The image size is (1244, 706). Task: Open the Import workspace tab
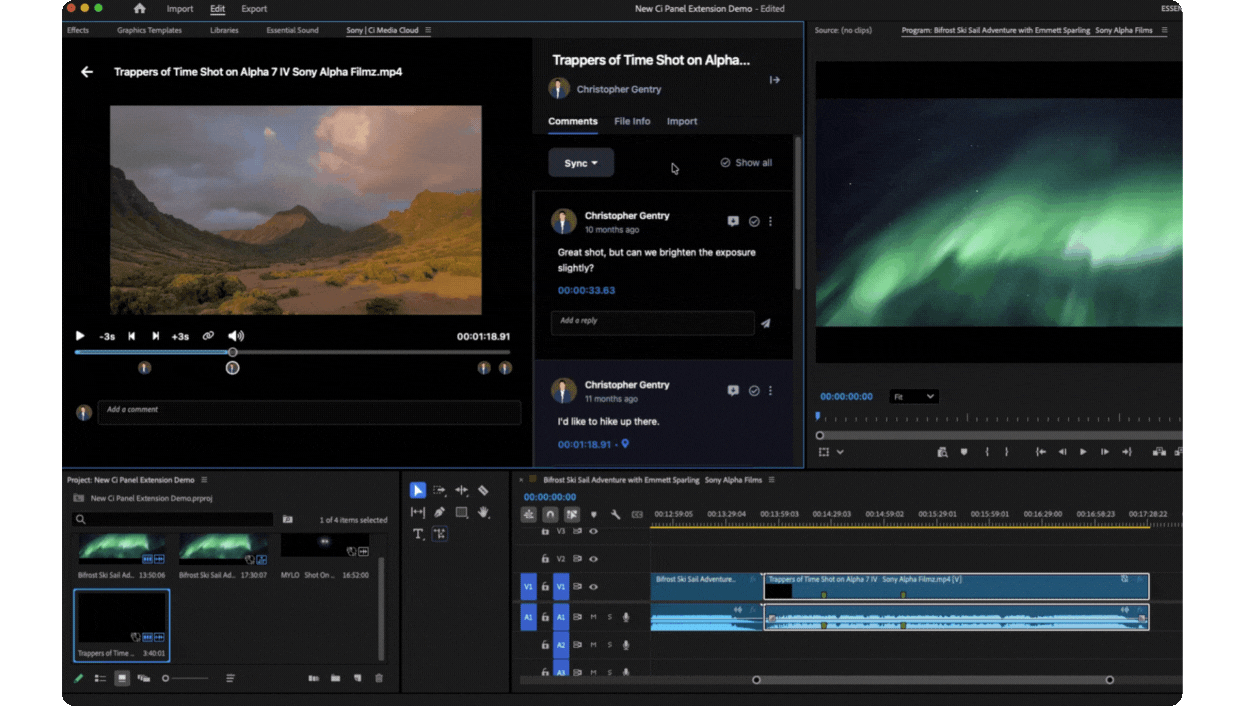[180, 9]
